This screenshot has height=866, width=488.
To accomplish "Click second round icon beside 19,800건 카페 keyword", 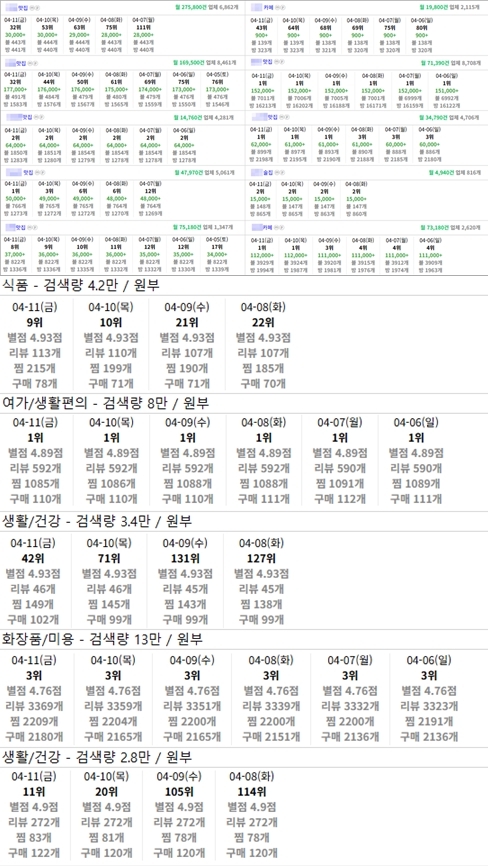I will point(283,8).
